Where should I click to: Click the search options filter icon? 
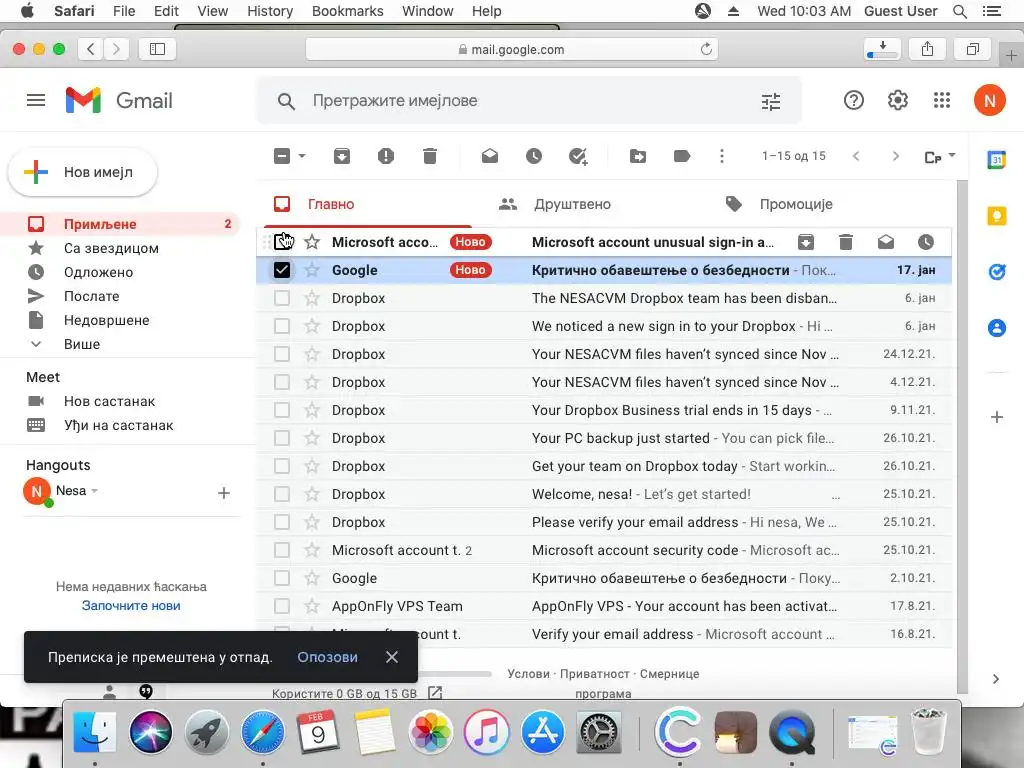pos(771,101)
